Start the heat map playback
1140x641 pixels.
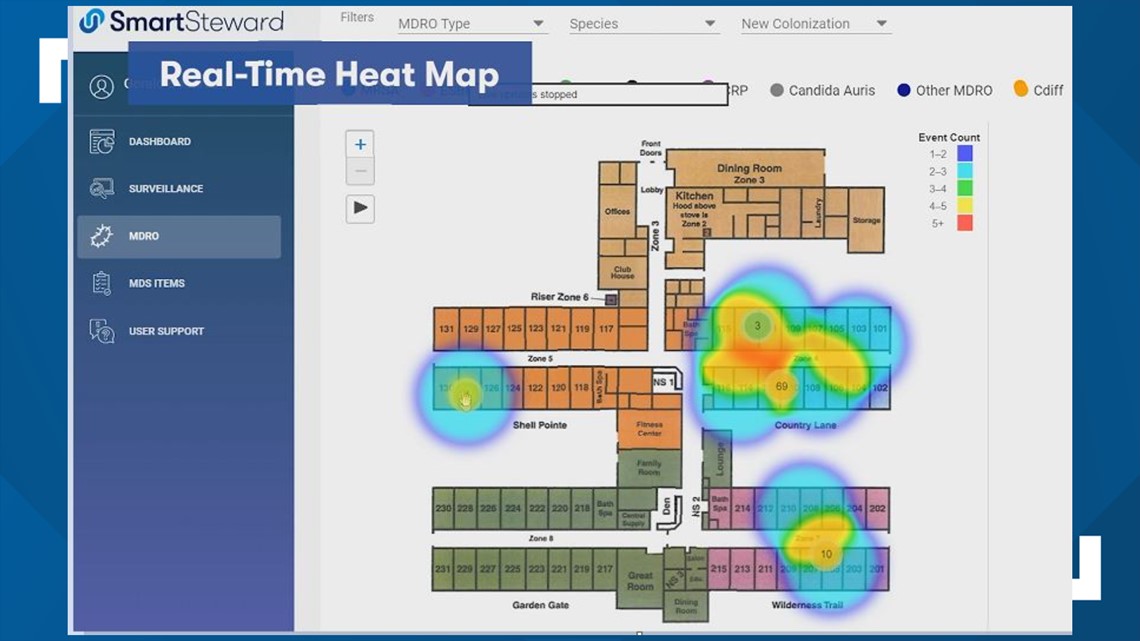(x=360, y=209)
